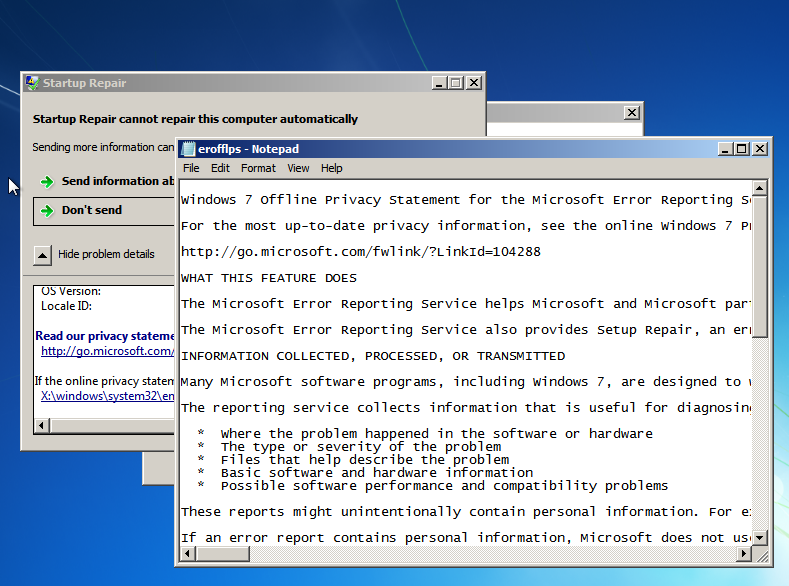
Task: Click the http://go.microsoft.com/fwlink URL line in Notepad
Action: [361, 252]
